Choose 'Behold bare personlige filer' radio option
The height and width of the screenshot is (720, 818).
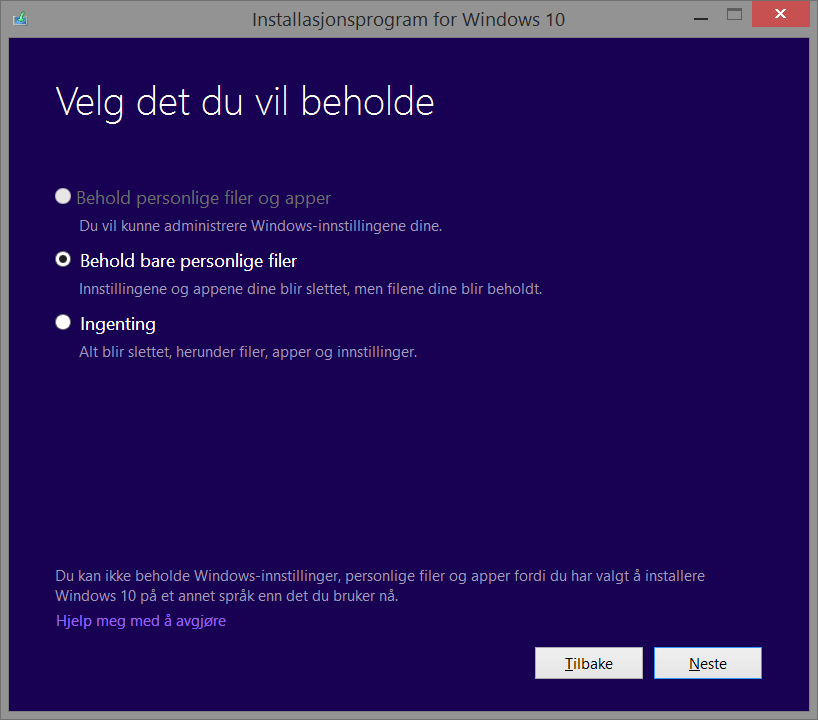coord(63,259)
